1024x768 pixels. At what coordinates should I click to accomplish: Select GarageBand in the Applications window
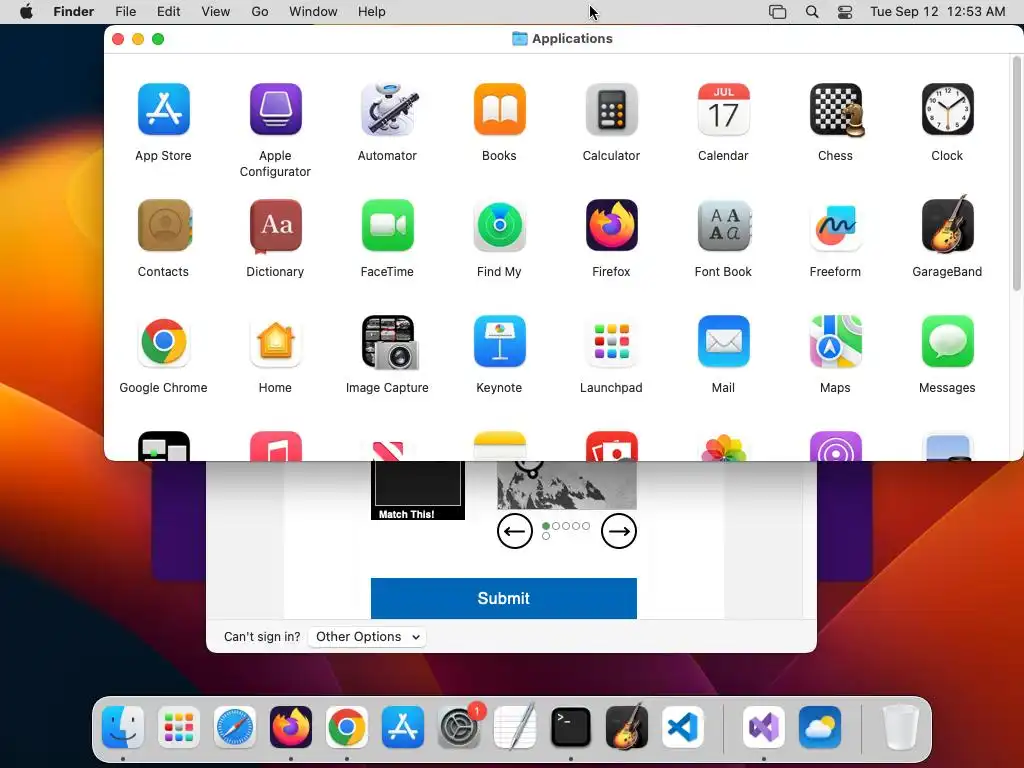coord(947,224)
